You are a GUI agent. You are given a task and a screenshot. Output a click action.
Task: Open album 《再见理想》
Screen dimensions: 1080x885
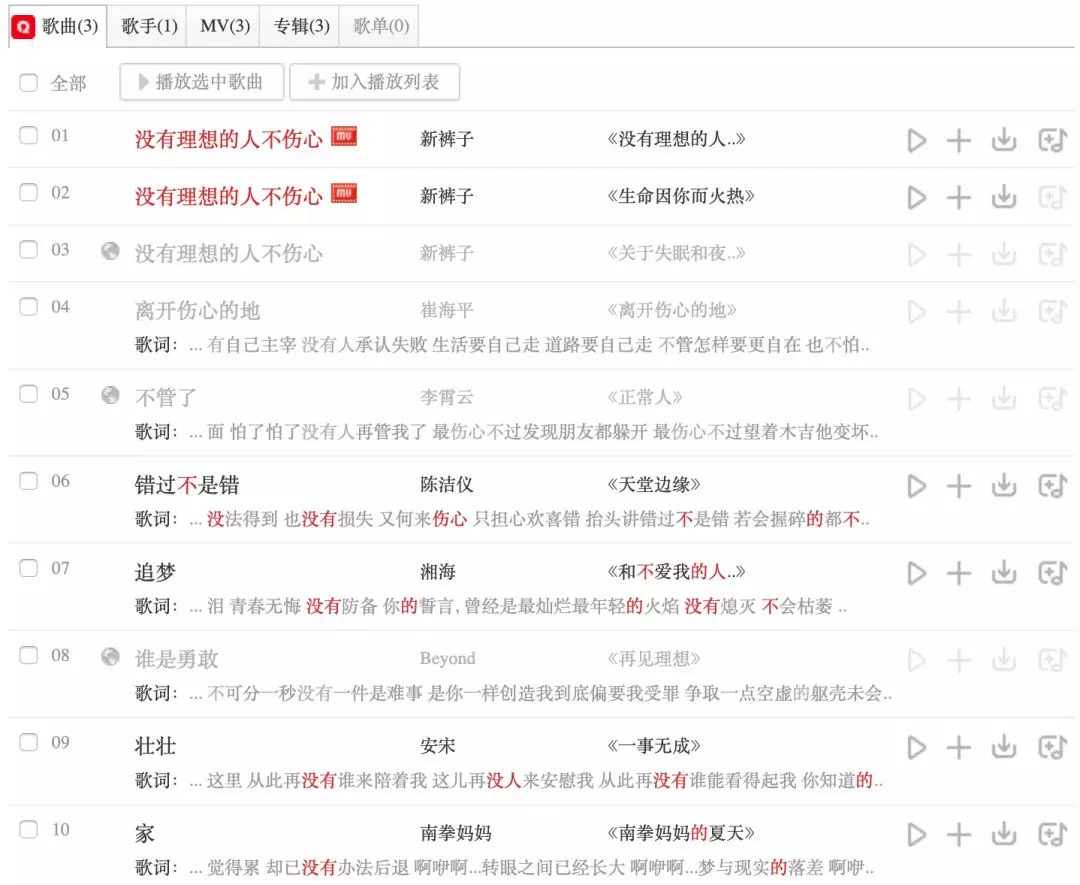(654, 659)
